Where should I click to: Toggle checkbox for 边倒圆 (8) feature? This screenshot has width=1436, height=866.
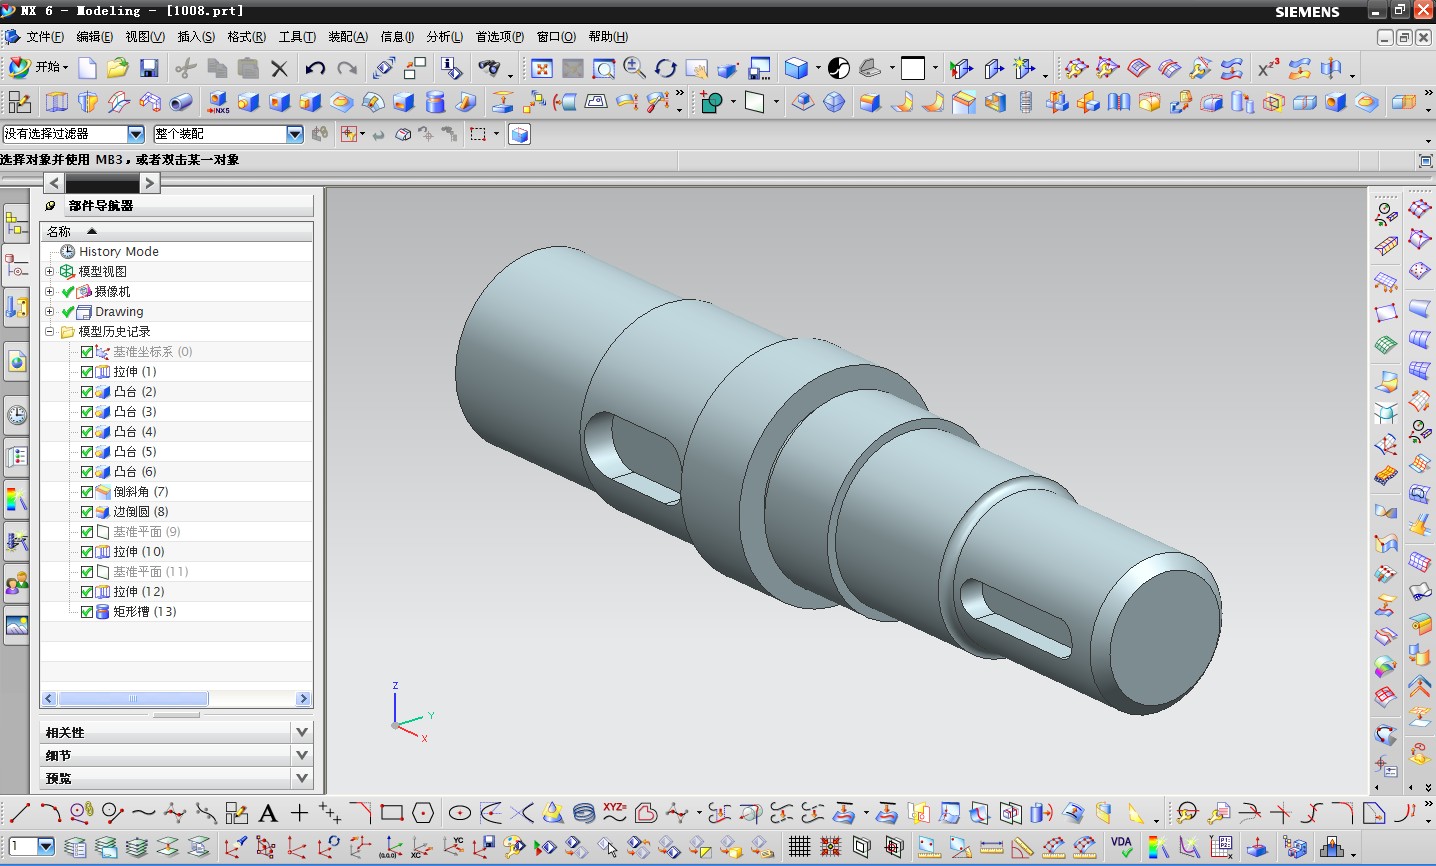(87, 512)
